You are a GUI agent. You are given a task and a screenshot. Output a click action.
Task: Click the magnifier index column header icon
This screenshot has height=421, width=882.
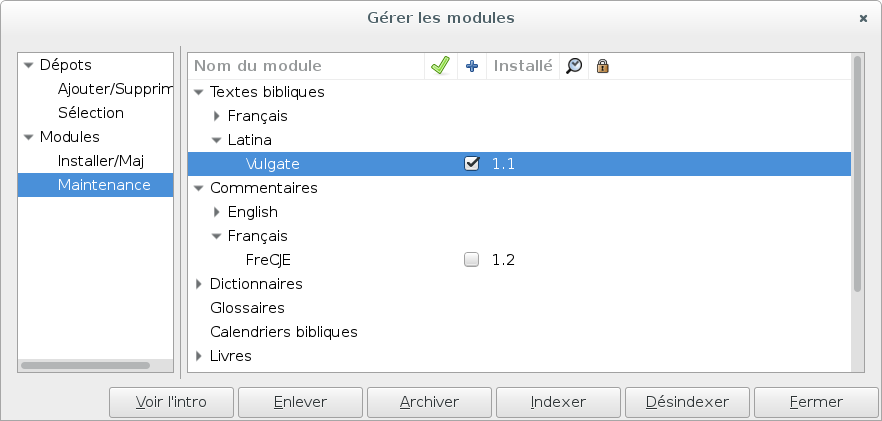(574, 66)
